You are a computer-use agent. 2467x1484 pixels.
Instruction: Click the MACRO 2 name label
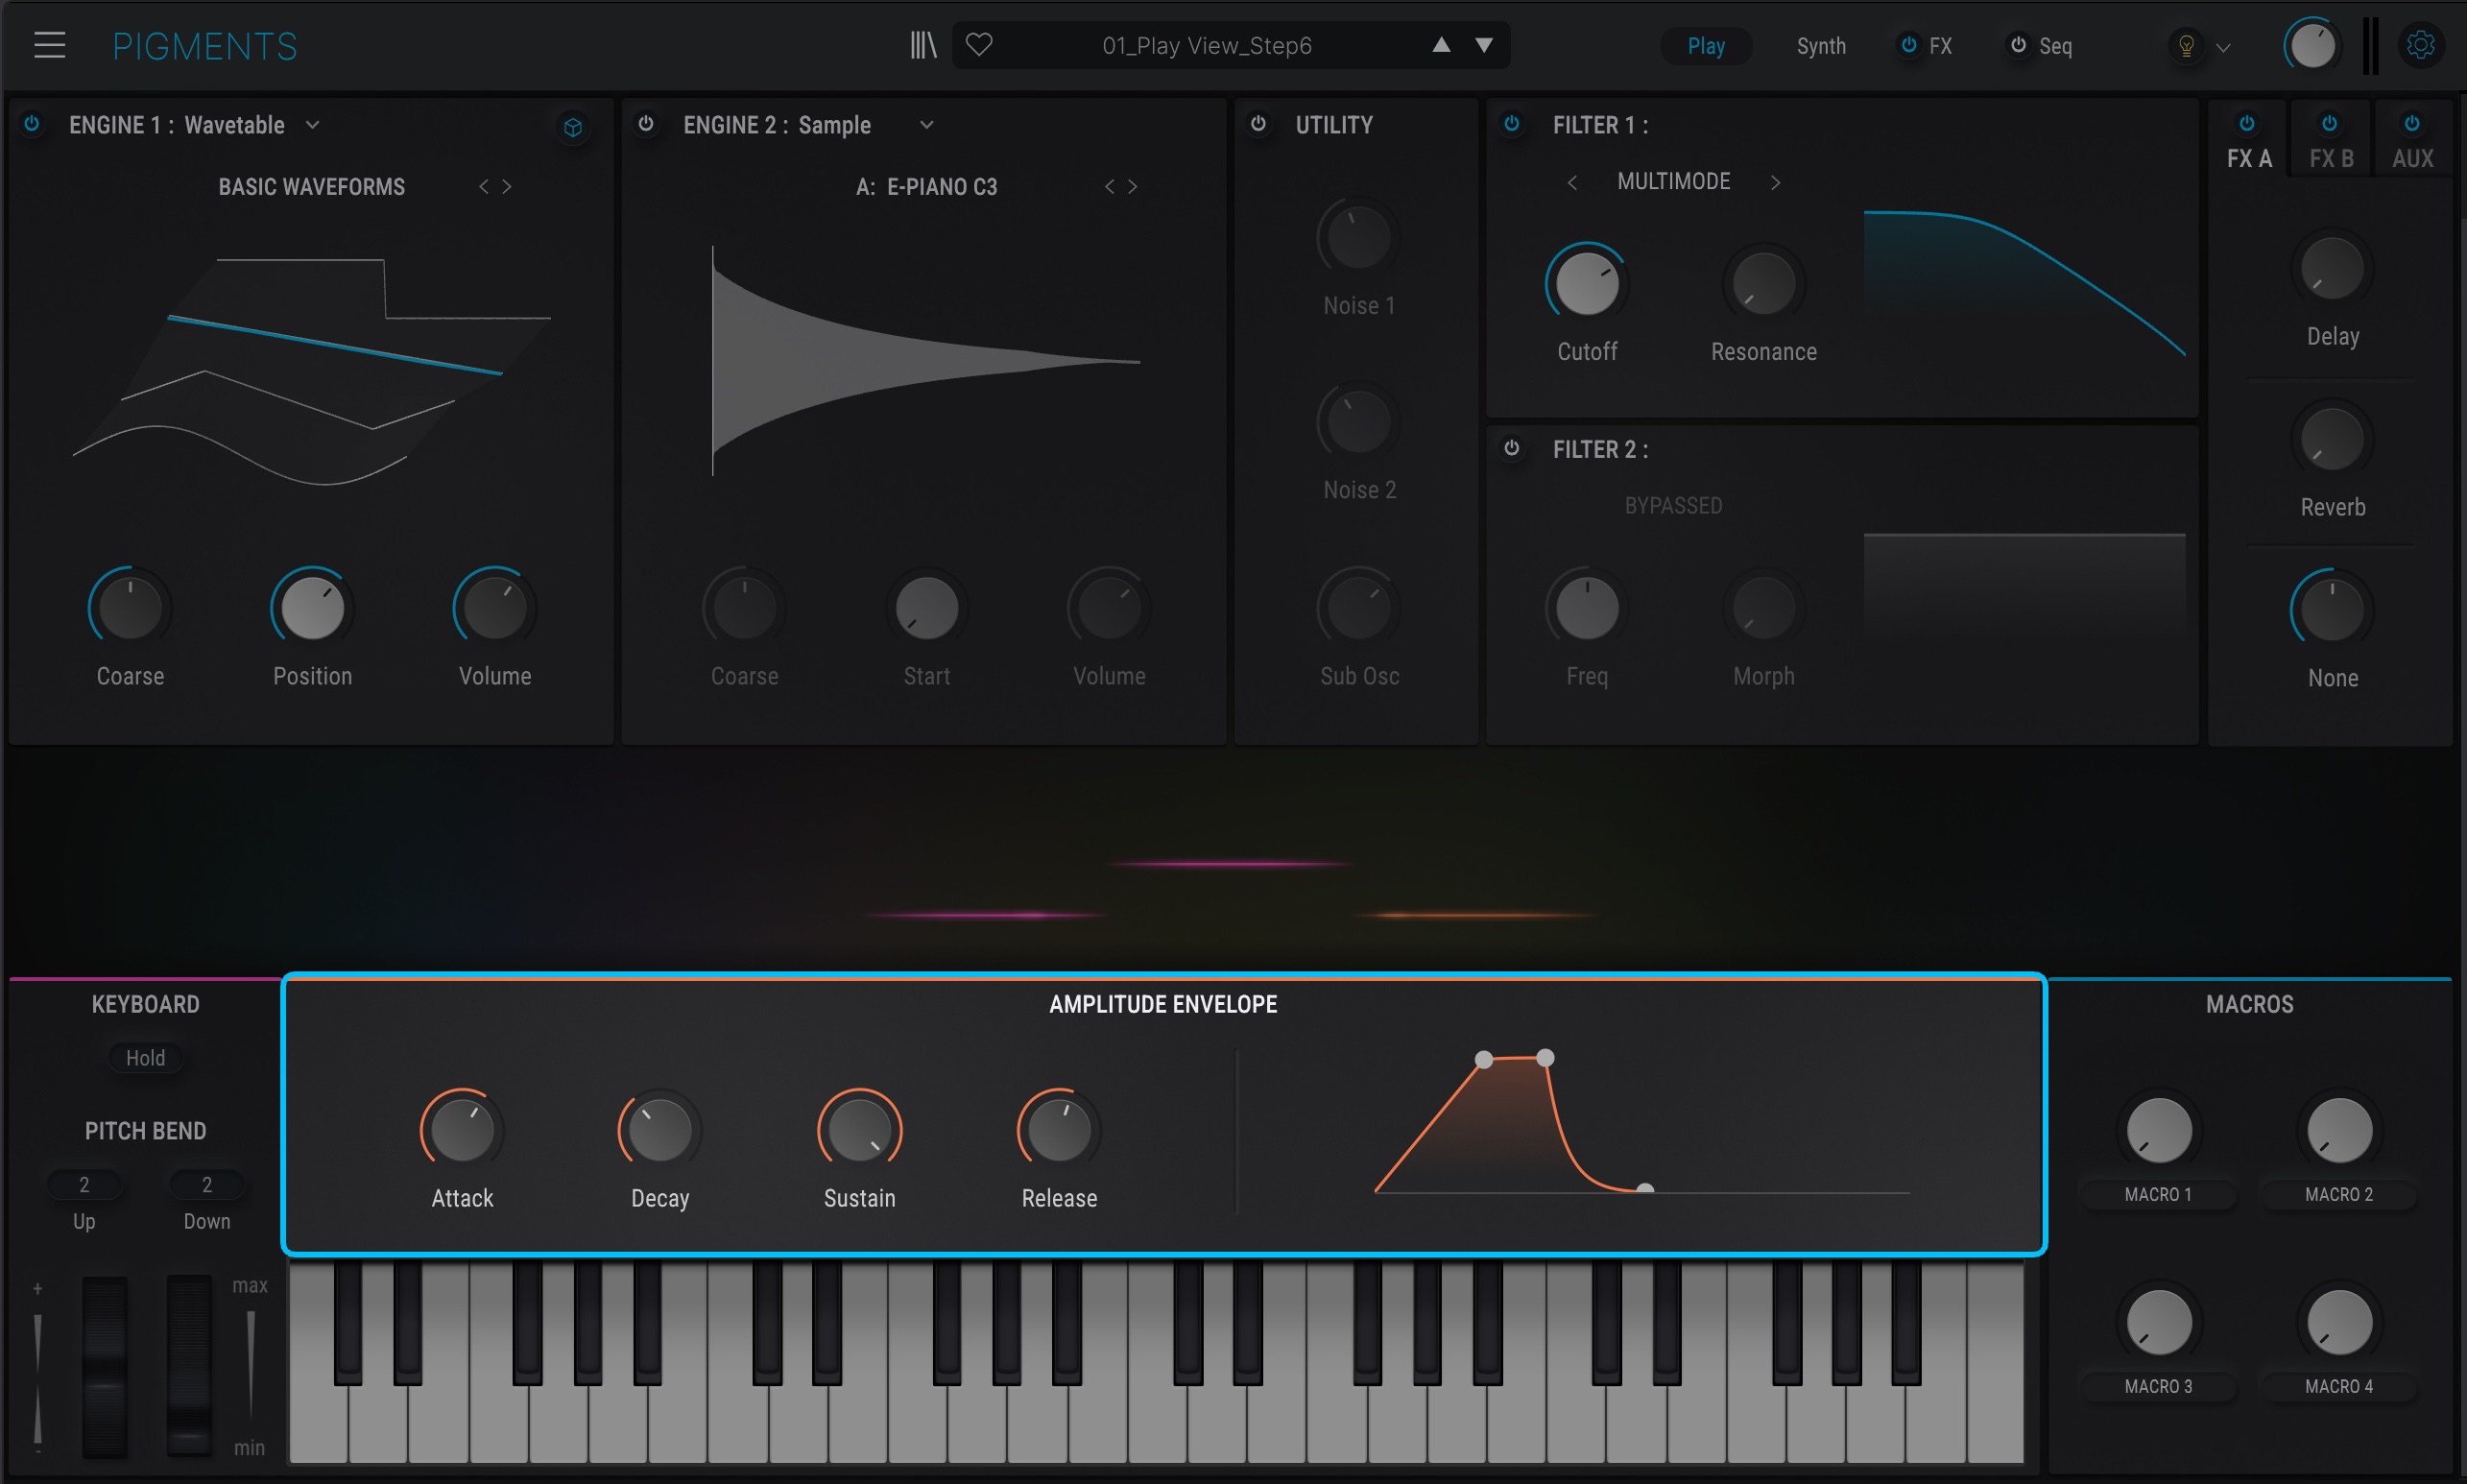(x=2339, y=1195)
